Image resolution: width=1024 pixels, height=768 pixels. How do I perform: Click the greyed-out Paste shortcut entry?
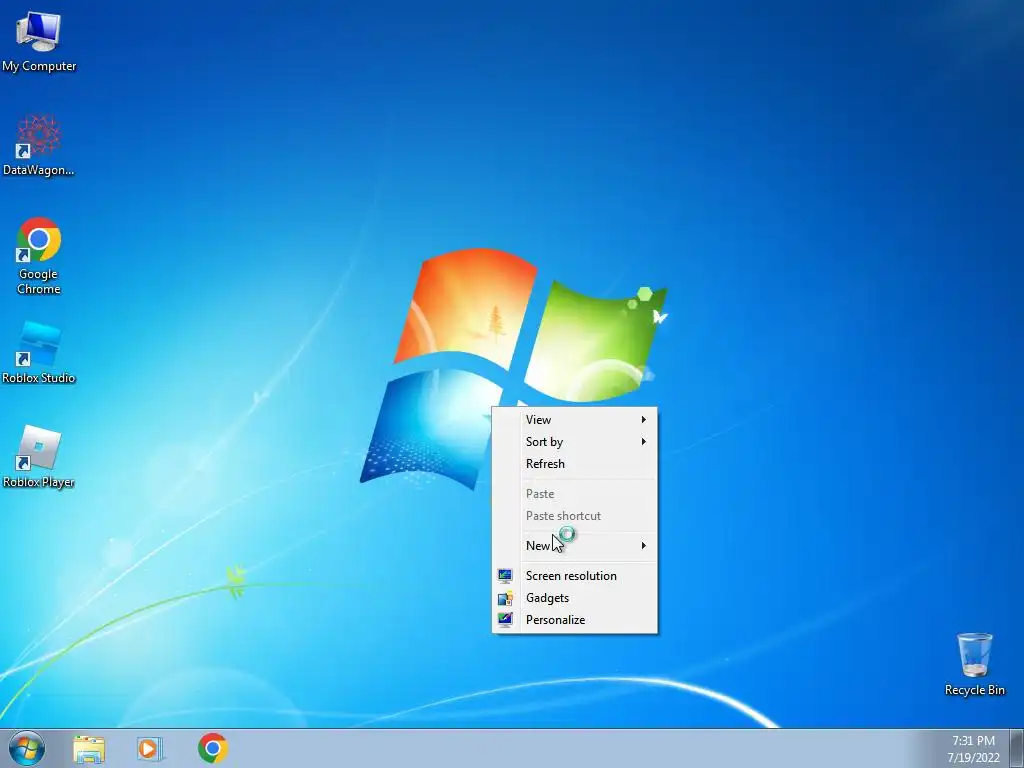point(575,516)
